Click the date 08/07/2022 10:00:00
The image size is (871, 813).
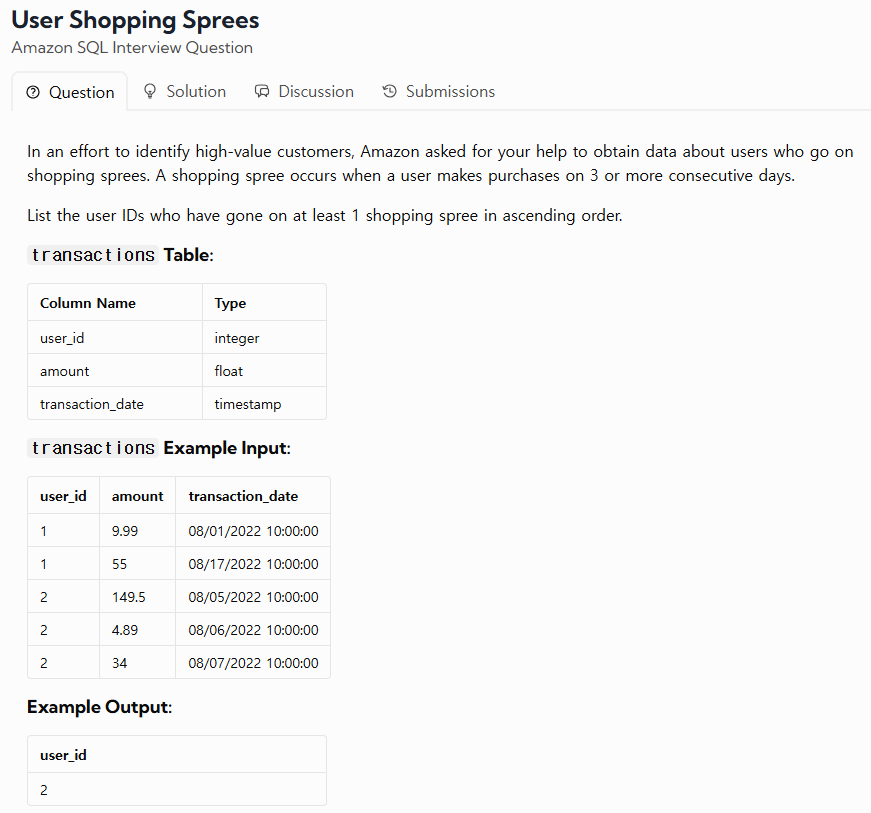tap(253, 663)
